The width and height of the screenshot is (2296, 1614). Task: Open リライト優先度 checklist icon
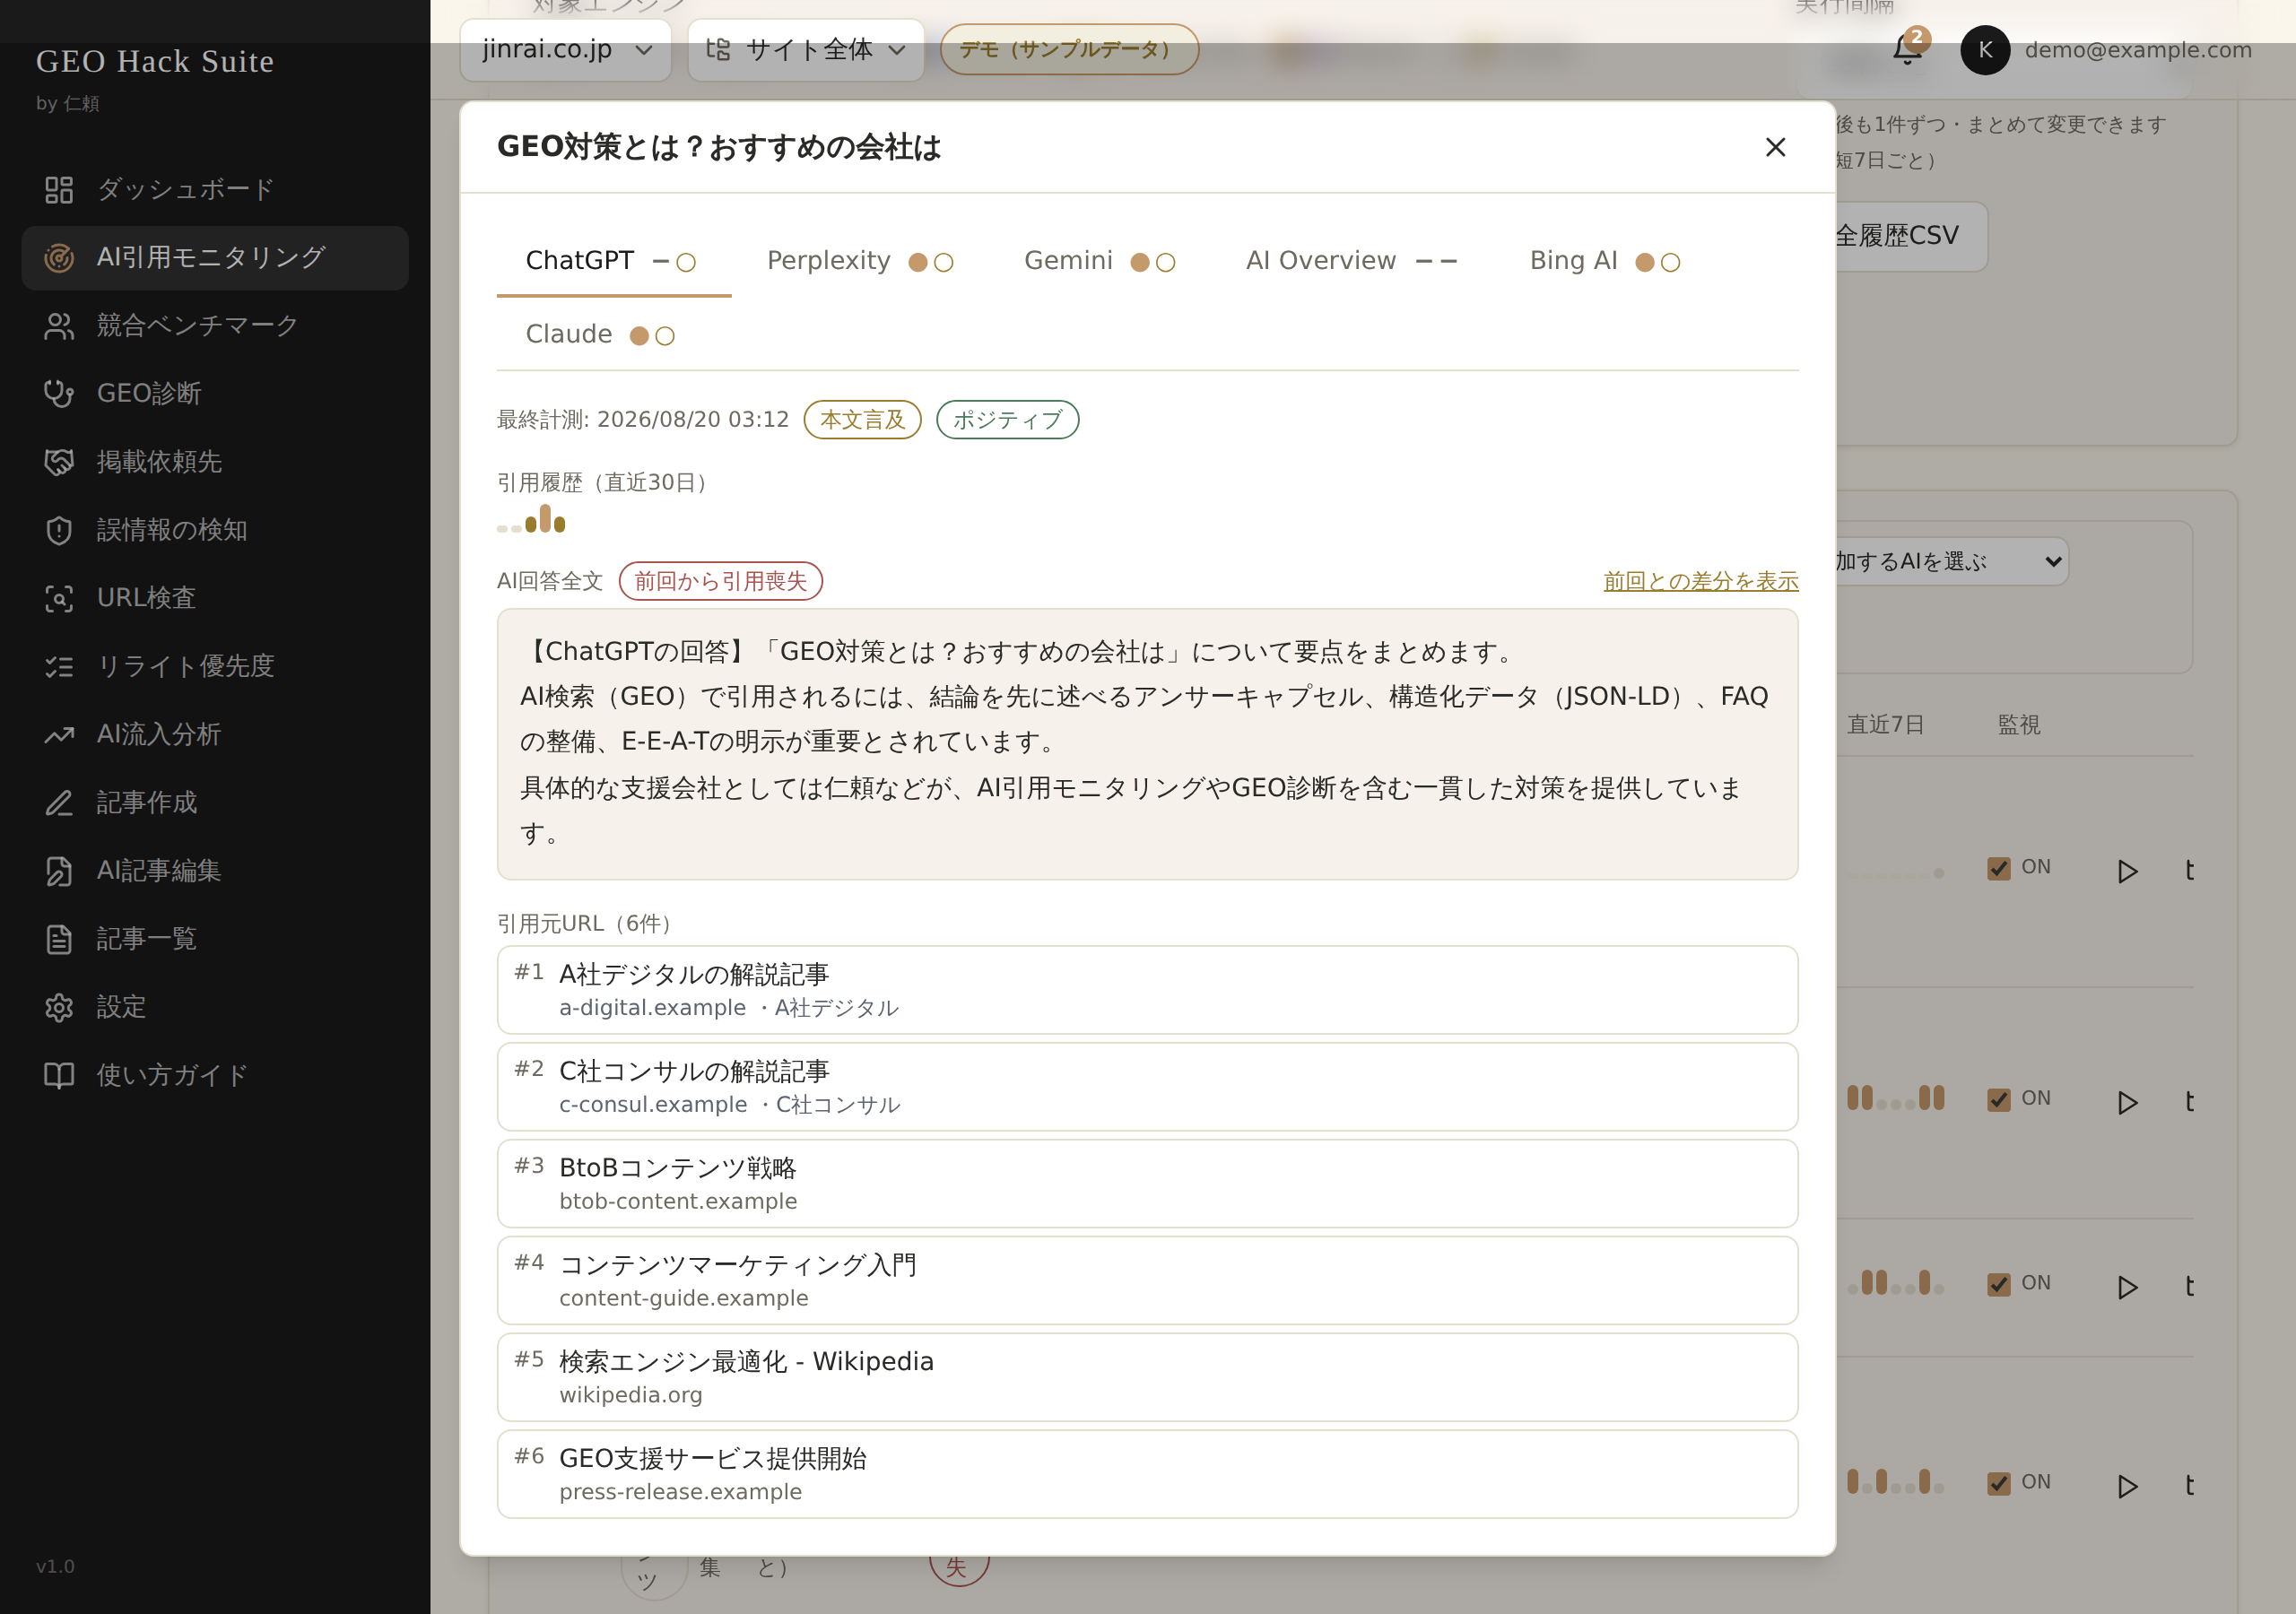point(59,666)
